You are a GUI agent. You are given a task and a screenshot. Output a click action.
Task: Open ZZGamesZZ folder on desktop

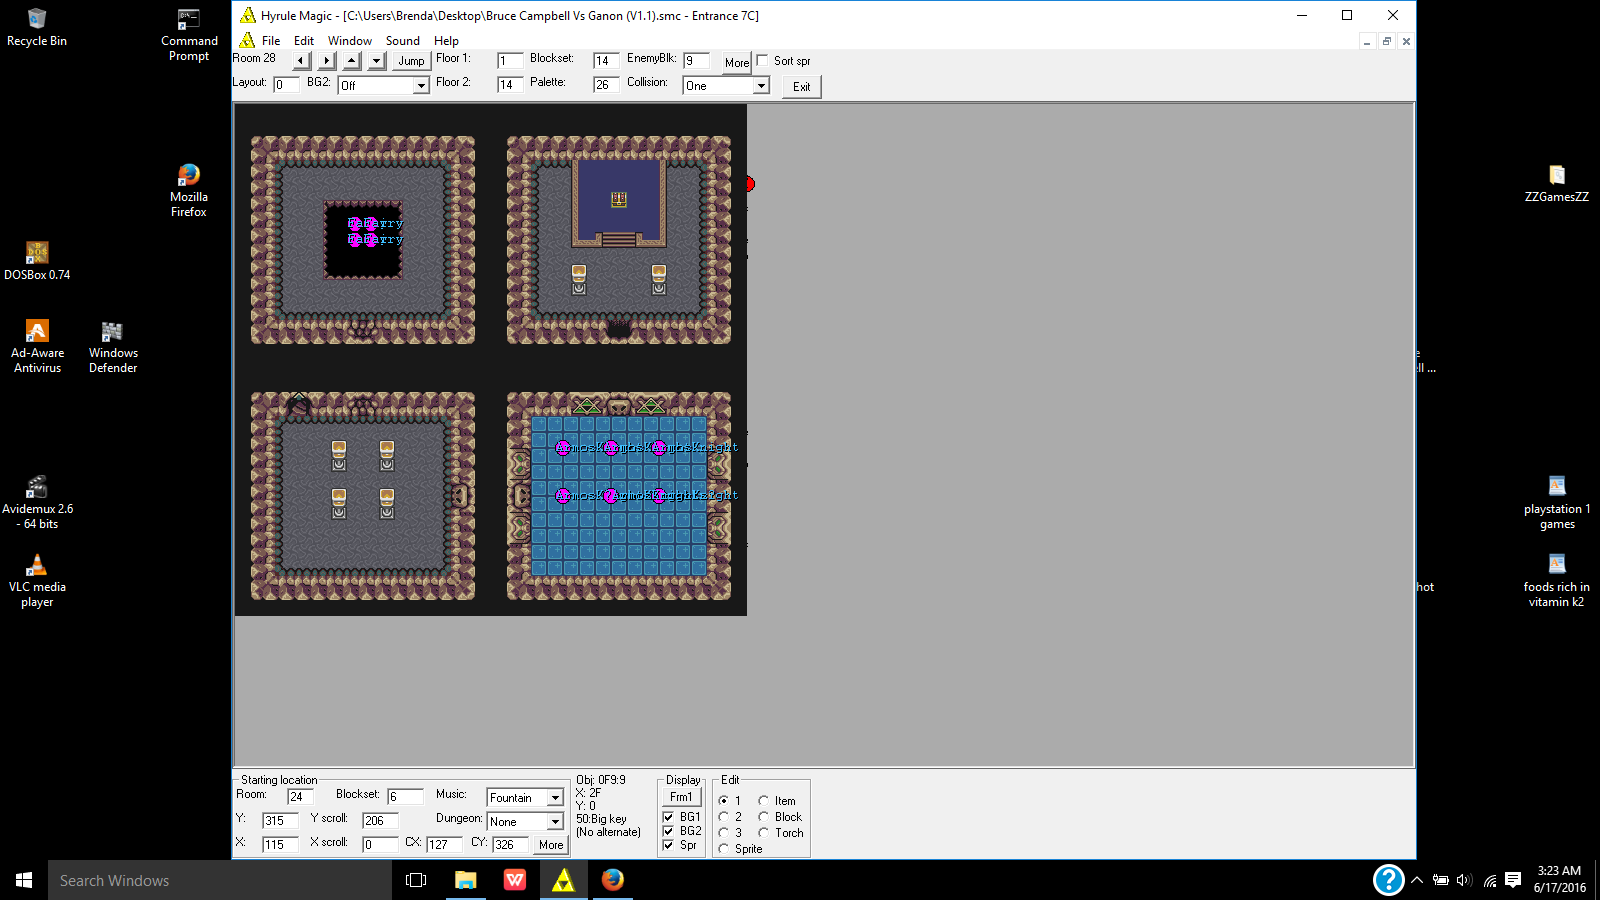pos(1557,183)
